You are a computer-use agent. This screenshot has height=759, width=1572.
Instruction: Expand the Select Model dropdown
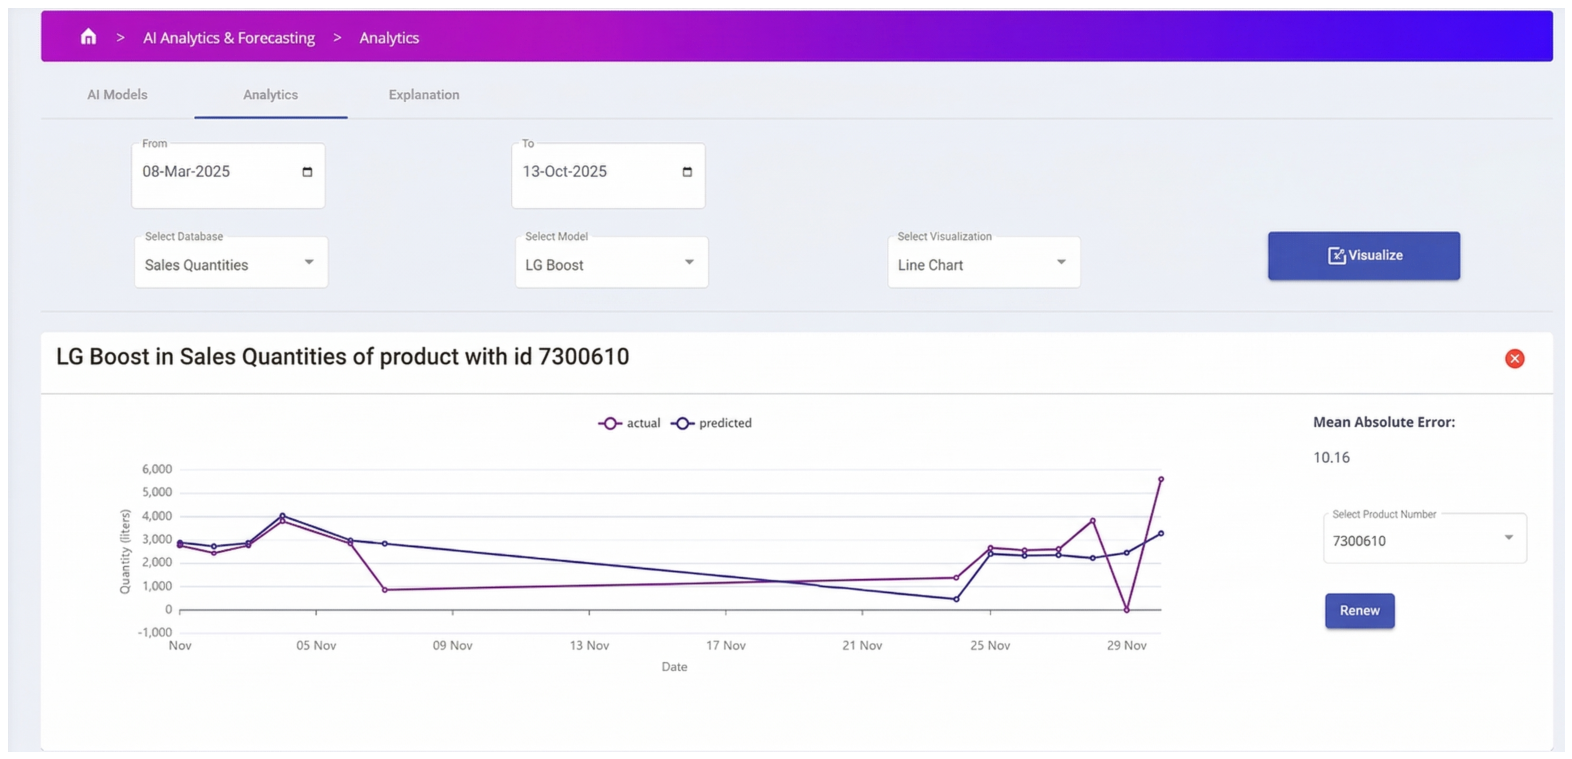click(x=611, y=263)
